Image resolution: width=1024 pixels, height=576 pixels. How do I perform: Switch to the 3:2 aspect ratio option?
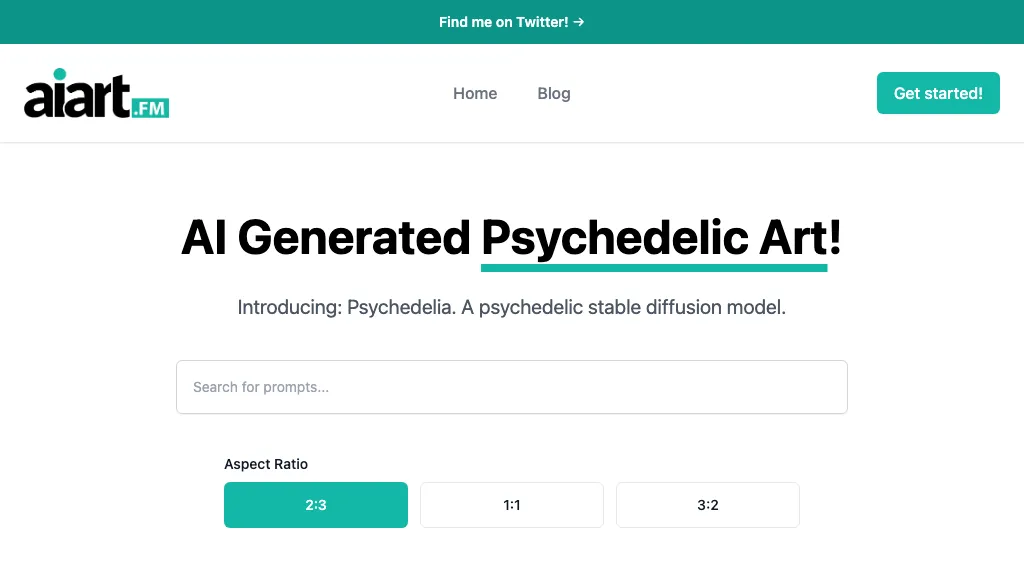point(708,505)
